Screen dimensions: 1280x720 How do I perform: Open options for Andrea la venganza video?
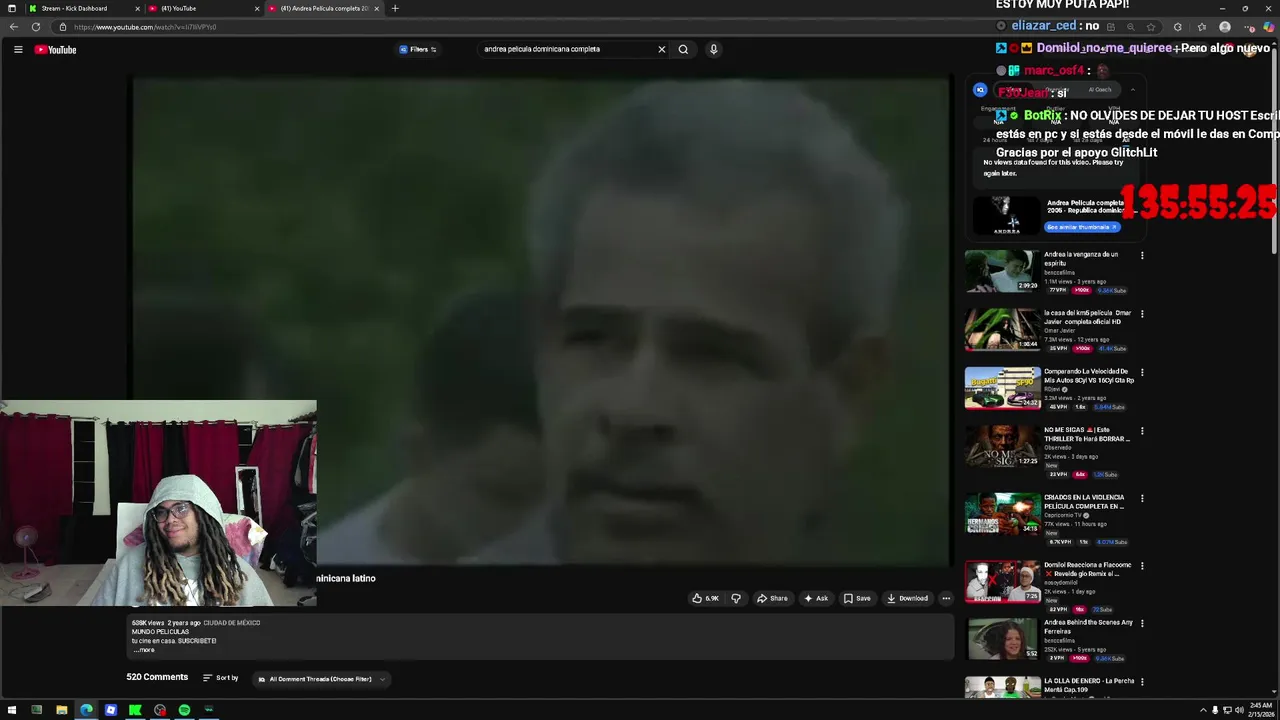click(x=1142, y=255)
